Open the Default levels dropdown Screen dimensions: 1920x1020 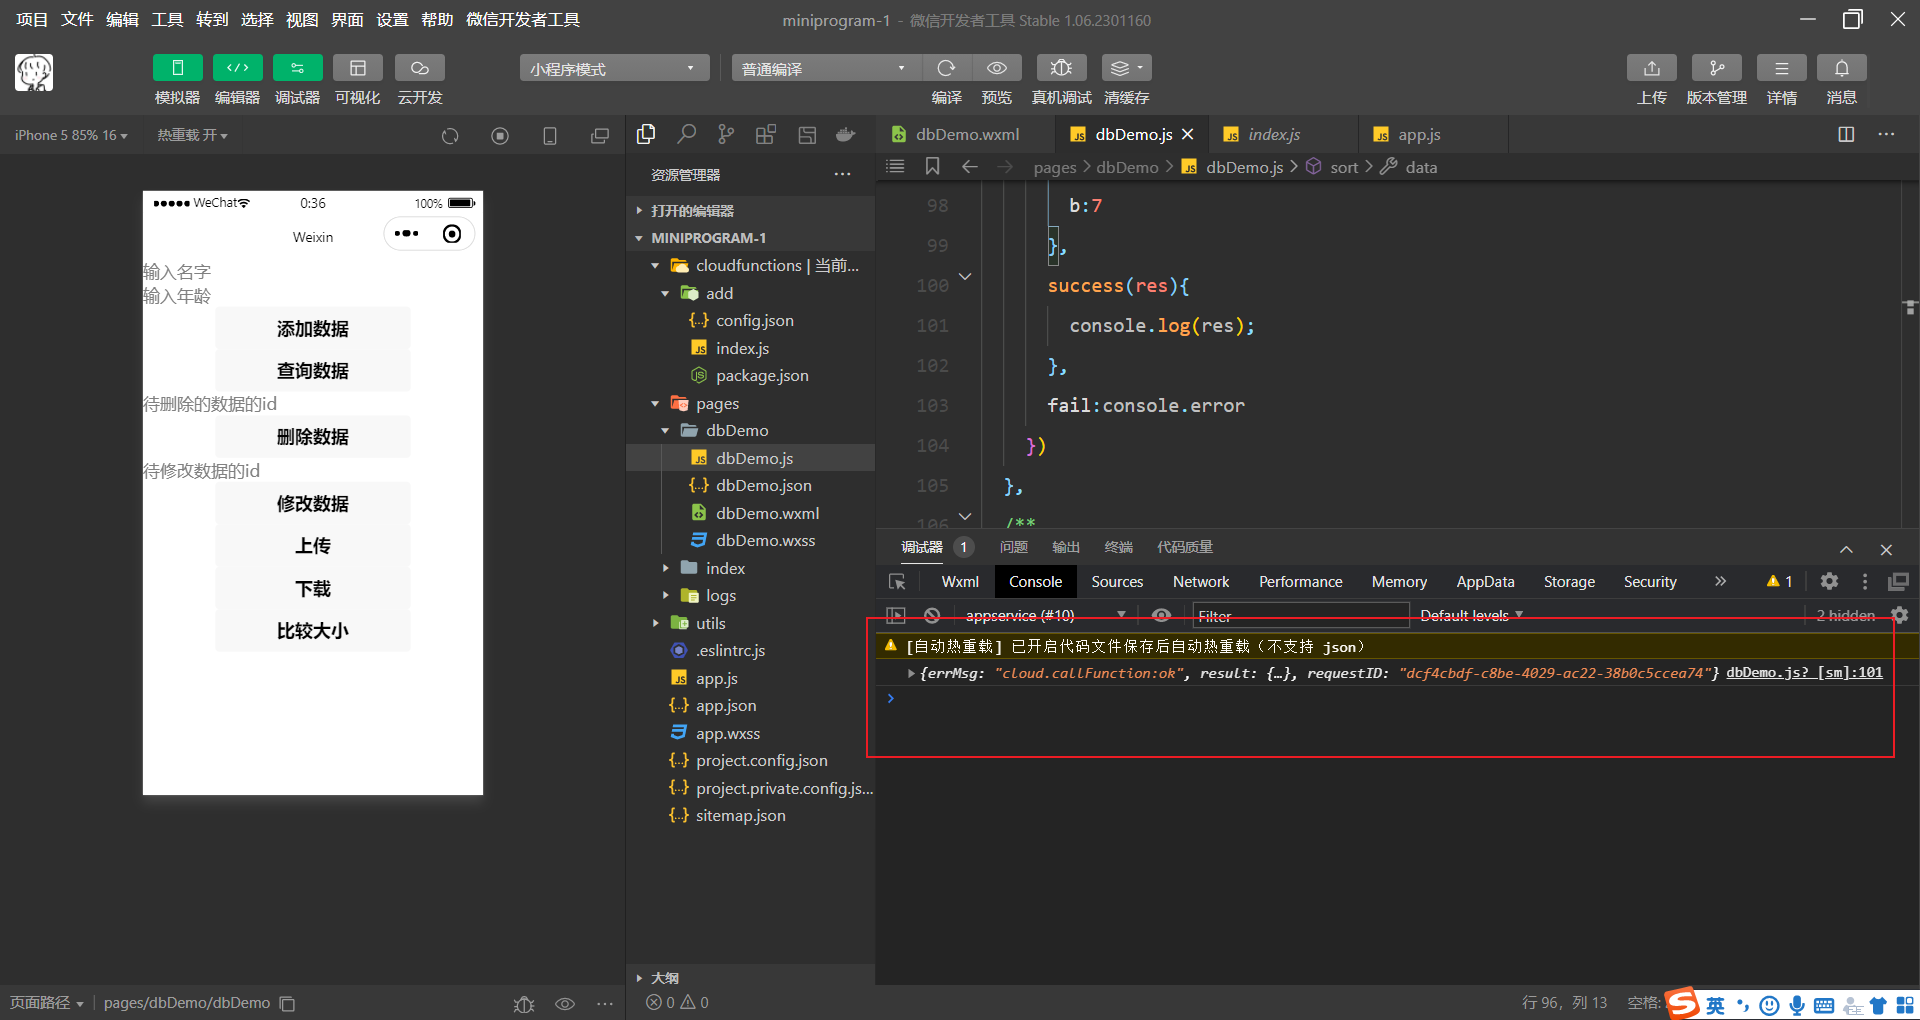coord(1471,615)
